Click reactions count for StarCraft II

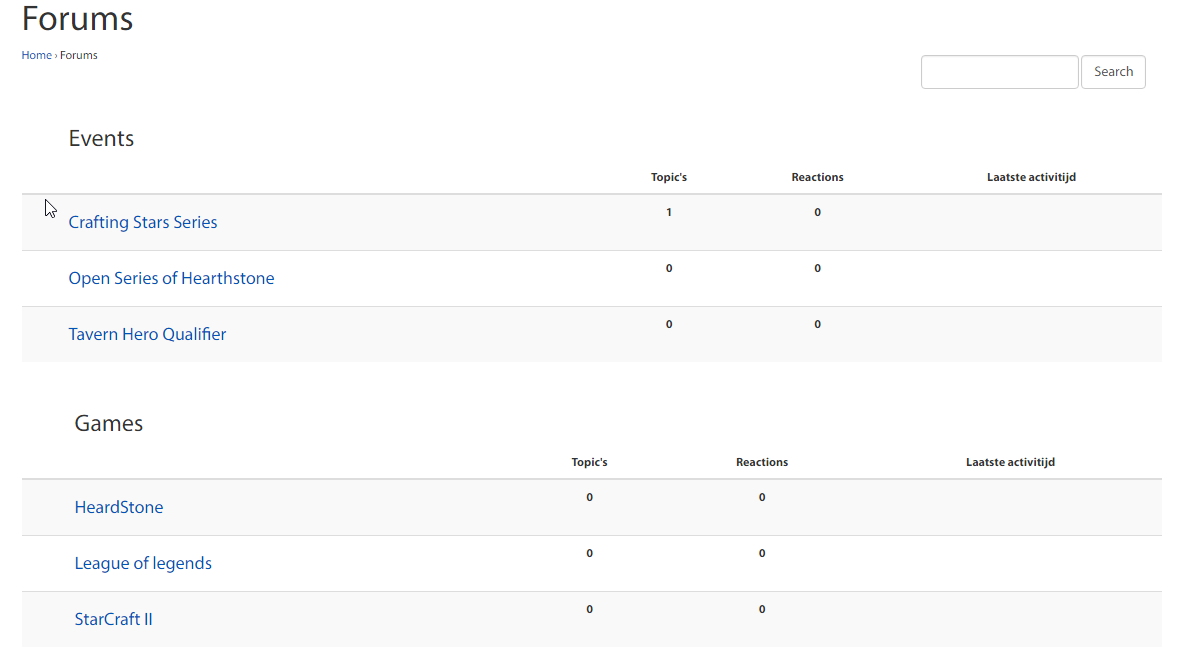pyautogui.click(x=762, y=609)
